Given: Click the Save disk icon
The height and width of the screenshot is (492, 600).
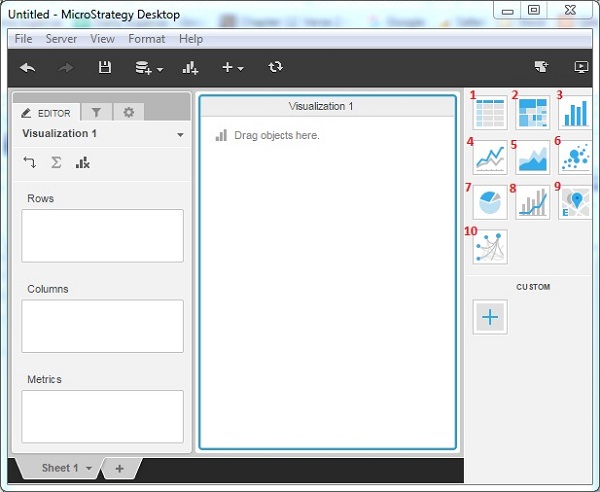Looking at the screenshot, I should 104,67.
